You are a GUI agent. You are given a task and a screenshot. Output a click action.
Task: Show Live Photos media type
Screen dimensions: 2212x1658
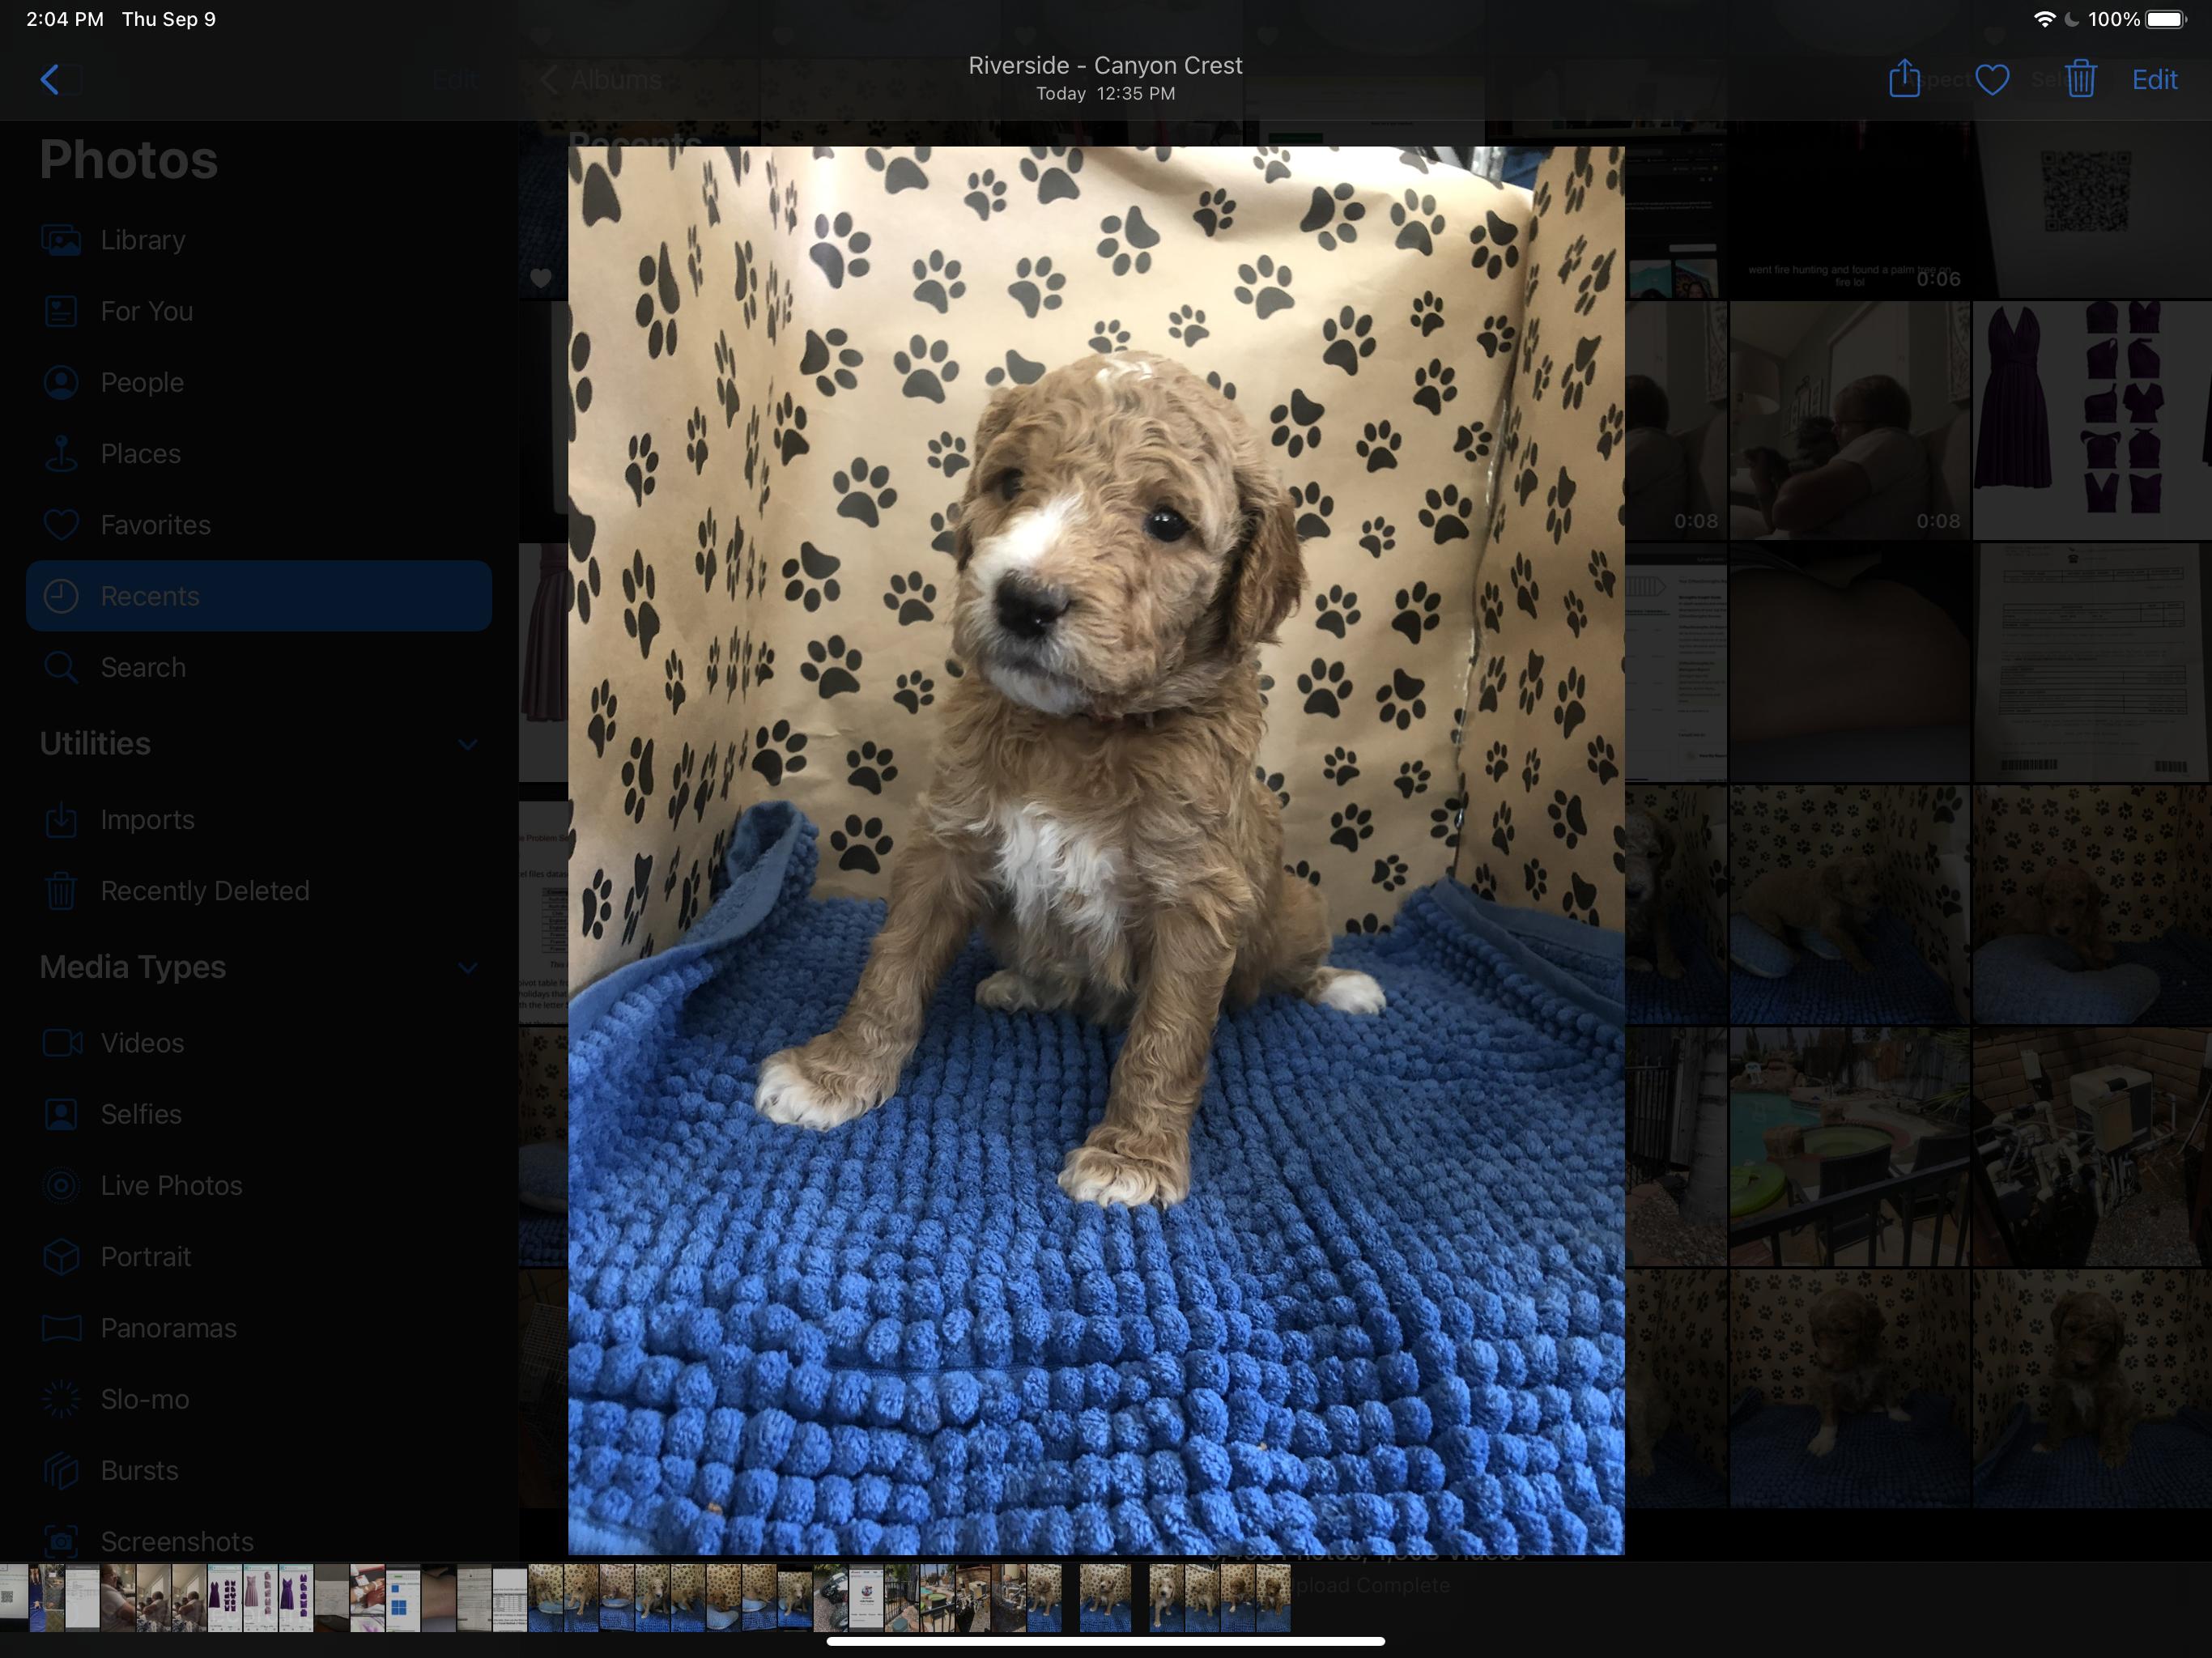(x=170, y=1185)
